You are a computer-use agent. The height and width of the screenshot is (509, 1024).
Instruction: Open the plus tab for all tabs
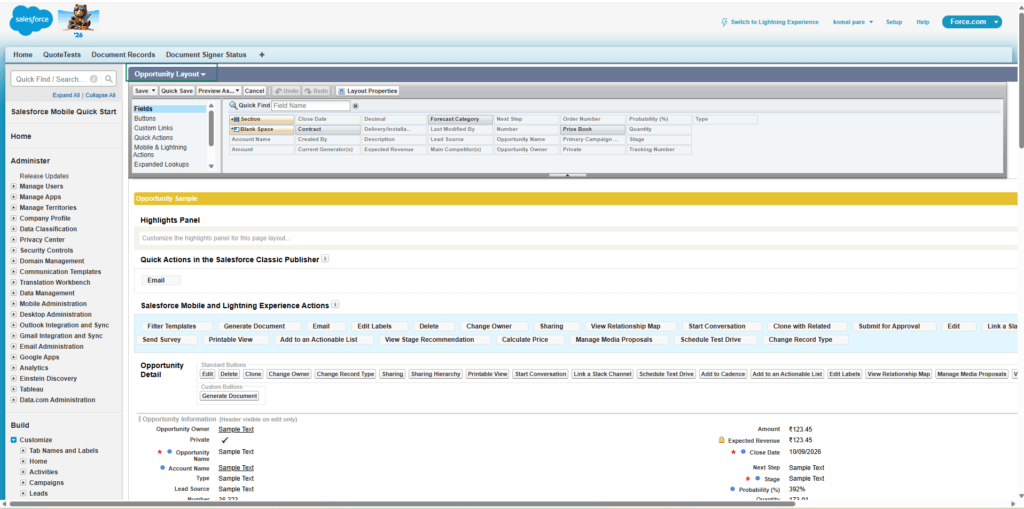[262, 55]
